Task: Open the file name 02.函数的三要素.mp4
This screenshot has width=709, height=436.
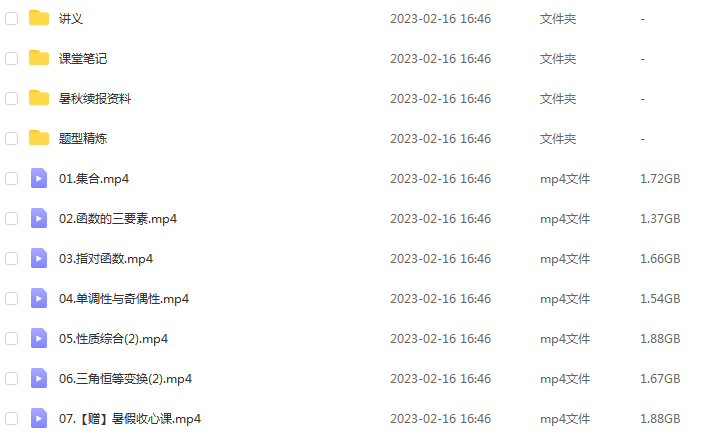Action: (118, 219)
